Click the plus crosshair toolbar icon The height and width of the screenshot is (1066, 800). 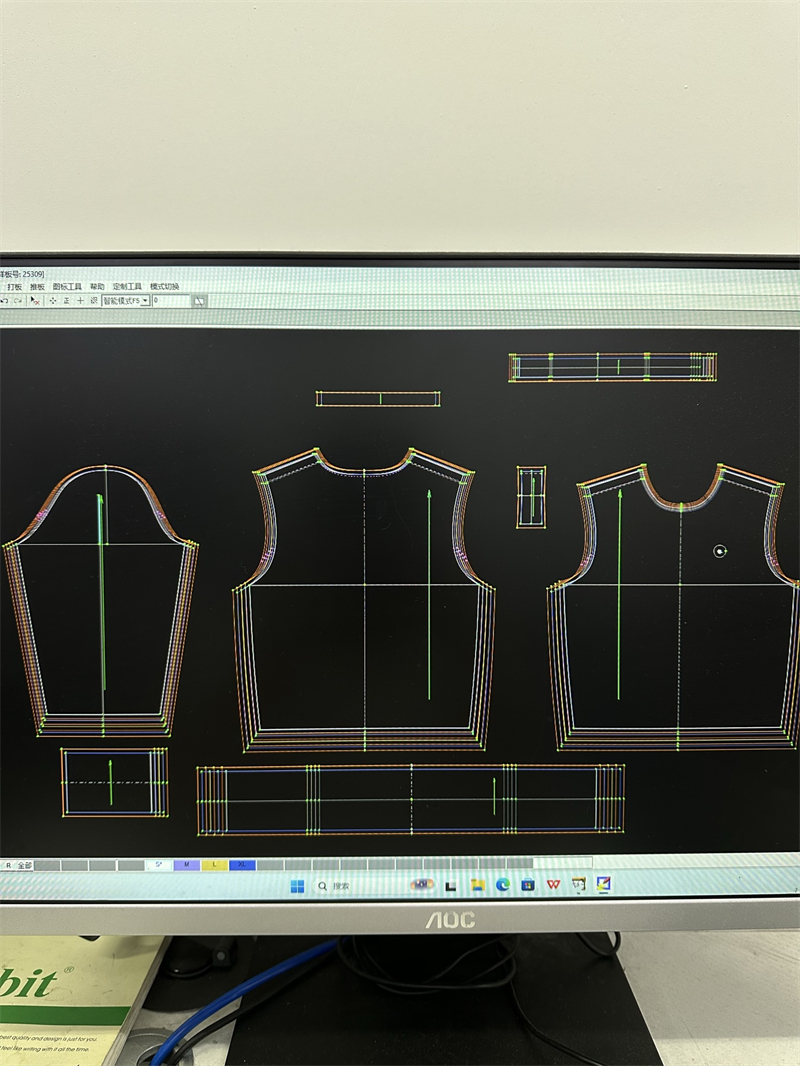click(80, 300)
